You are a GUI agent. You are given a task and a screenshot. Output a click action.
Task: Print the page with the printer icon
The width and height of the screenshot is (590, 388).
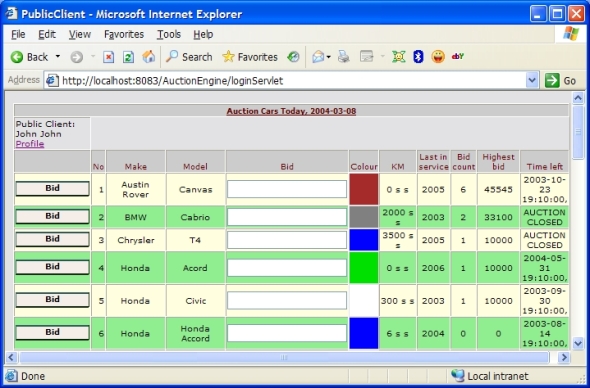[x=343, y=57]
